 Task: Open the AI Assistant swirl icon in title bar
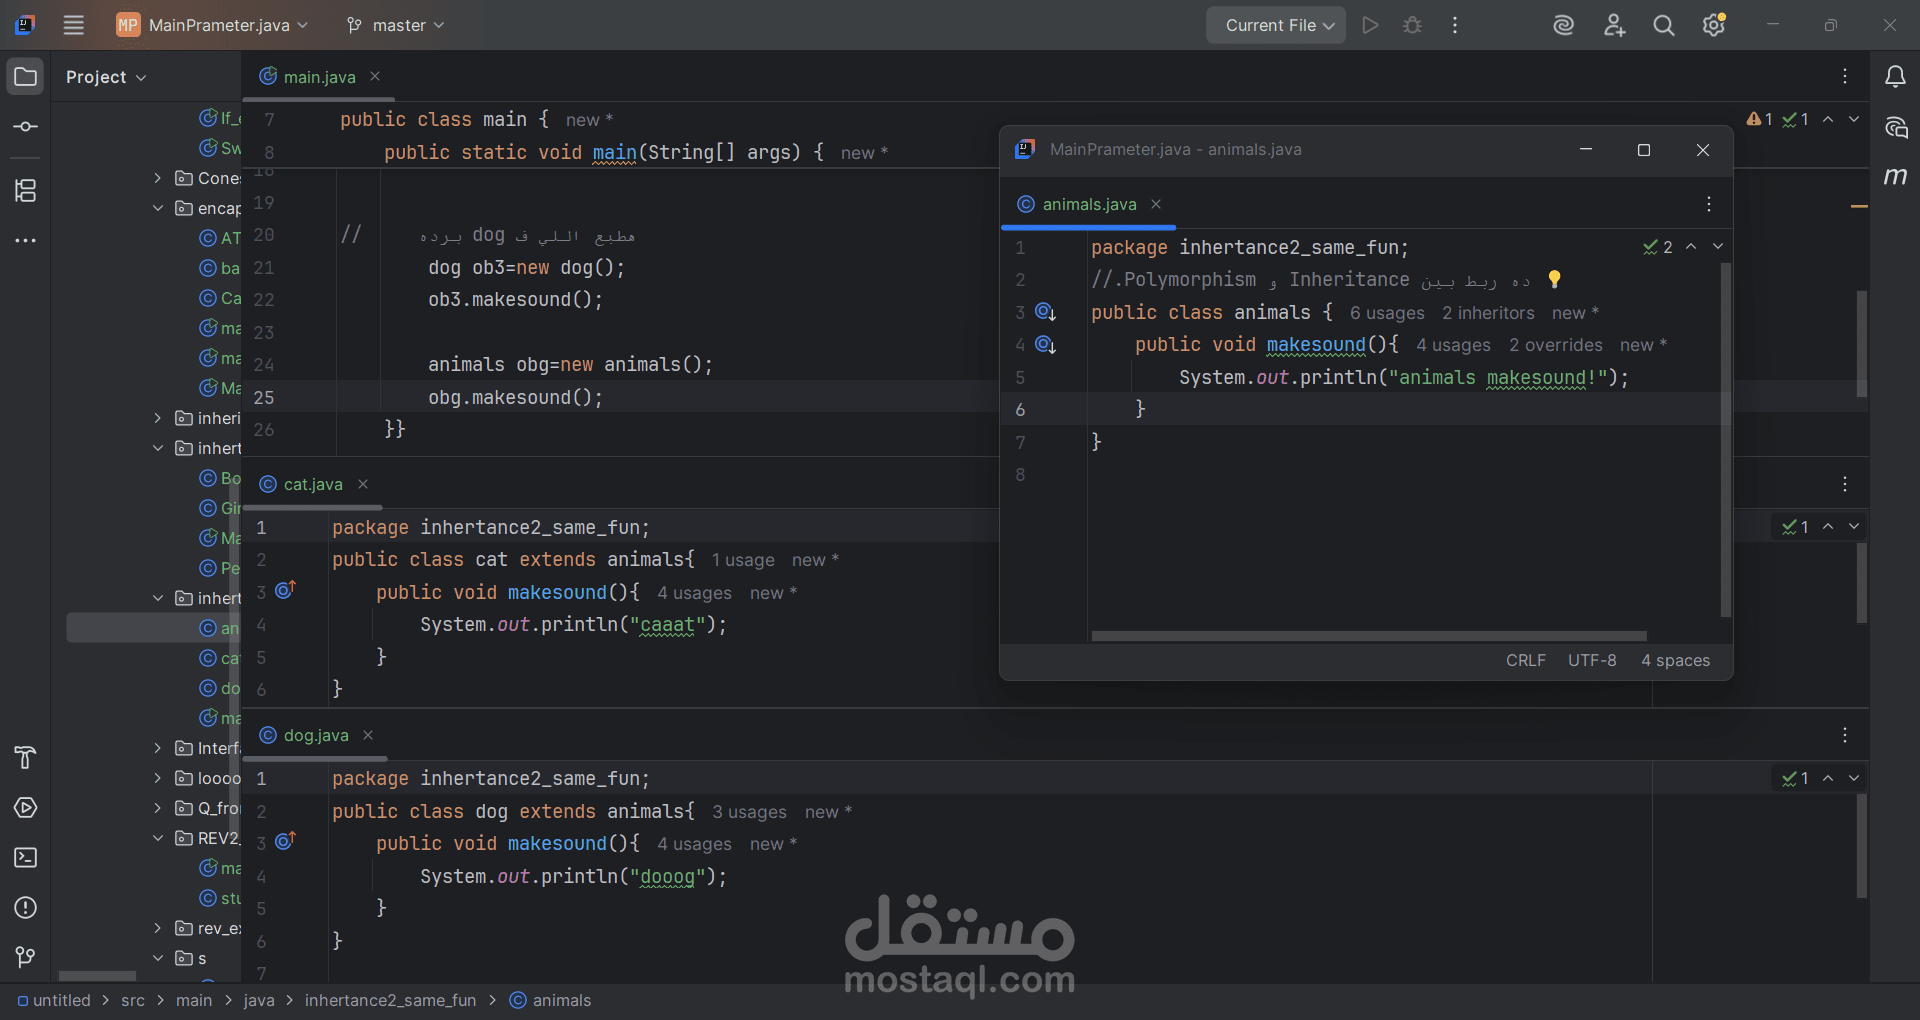[x=1563, y=25]
